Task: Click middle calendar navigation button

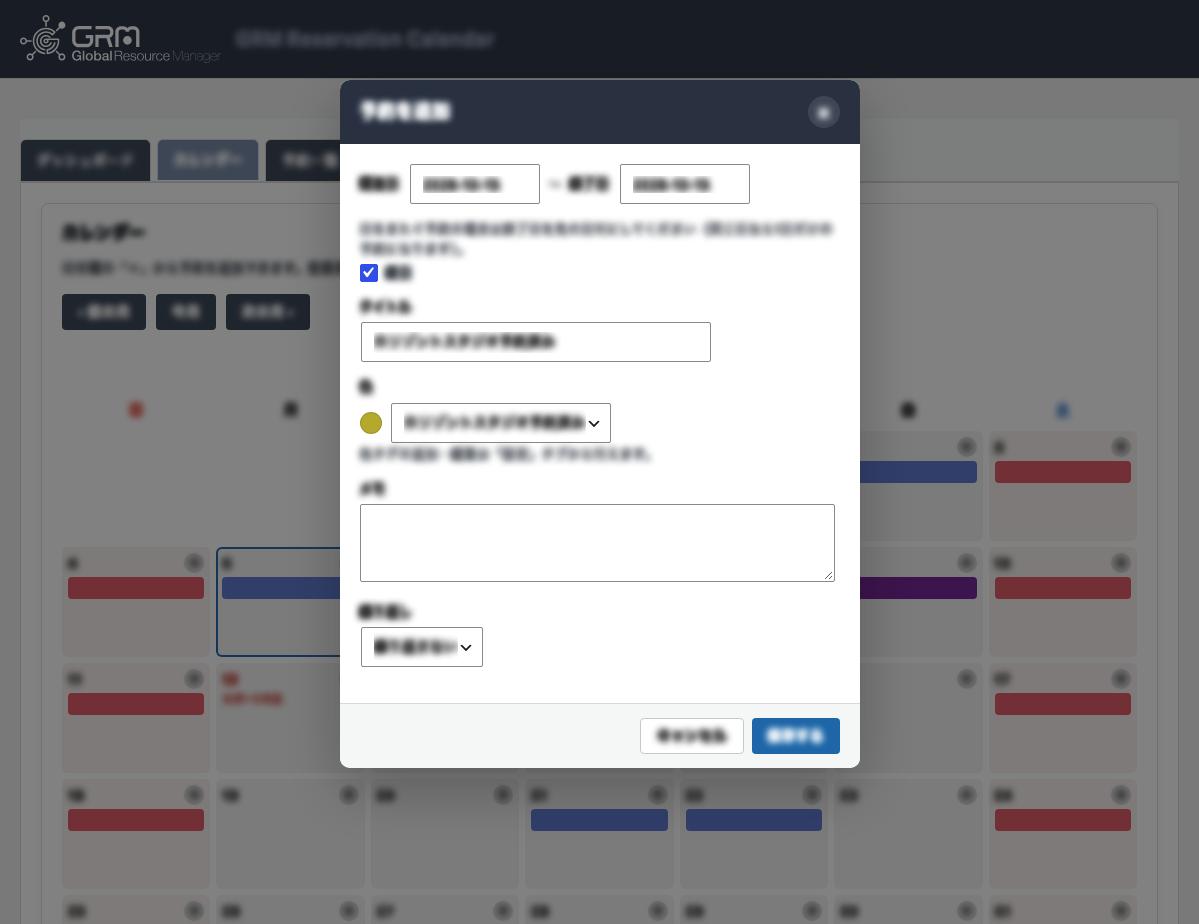Action: click(x=186, y=312)
